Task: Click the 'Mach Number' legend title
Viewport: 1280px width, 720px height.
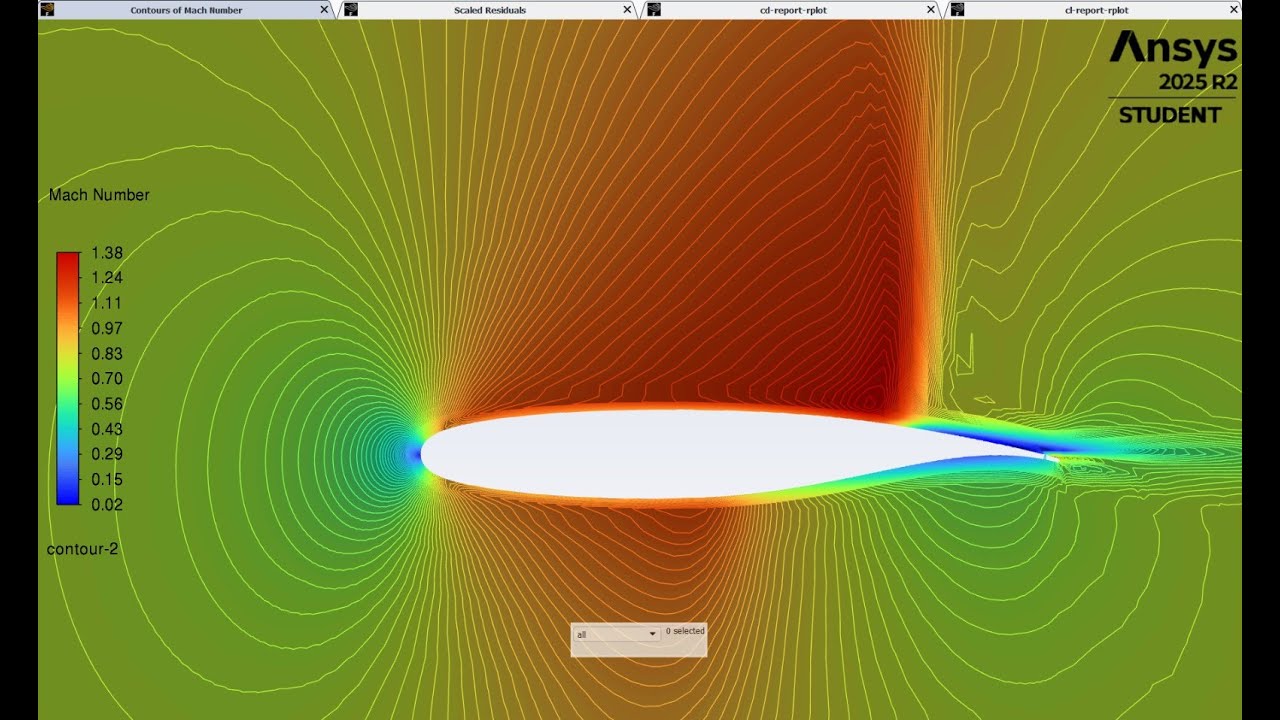Action: tap(99, 195)
